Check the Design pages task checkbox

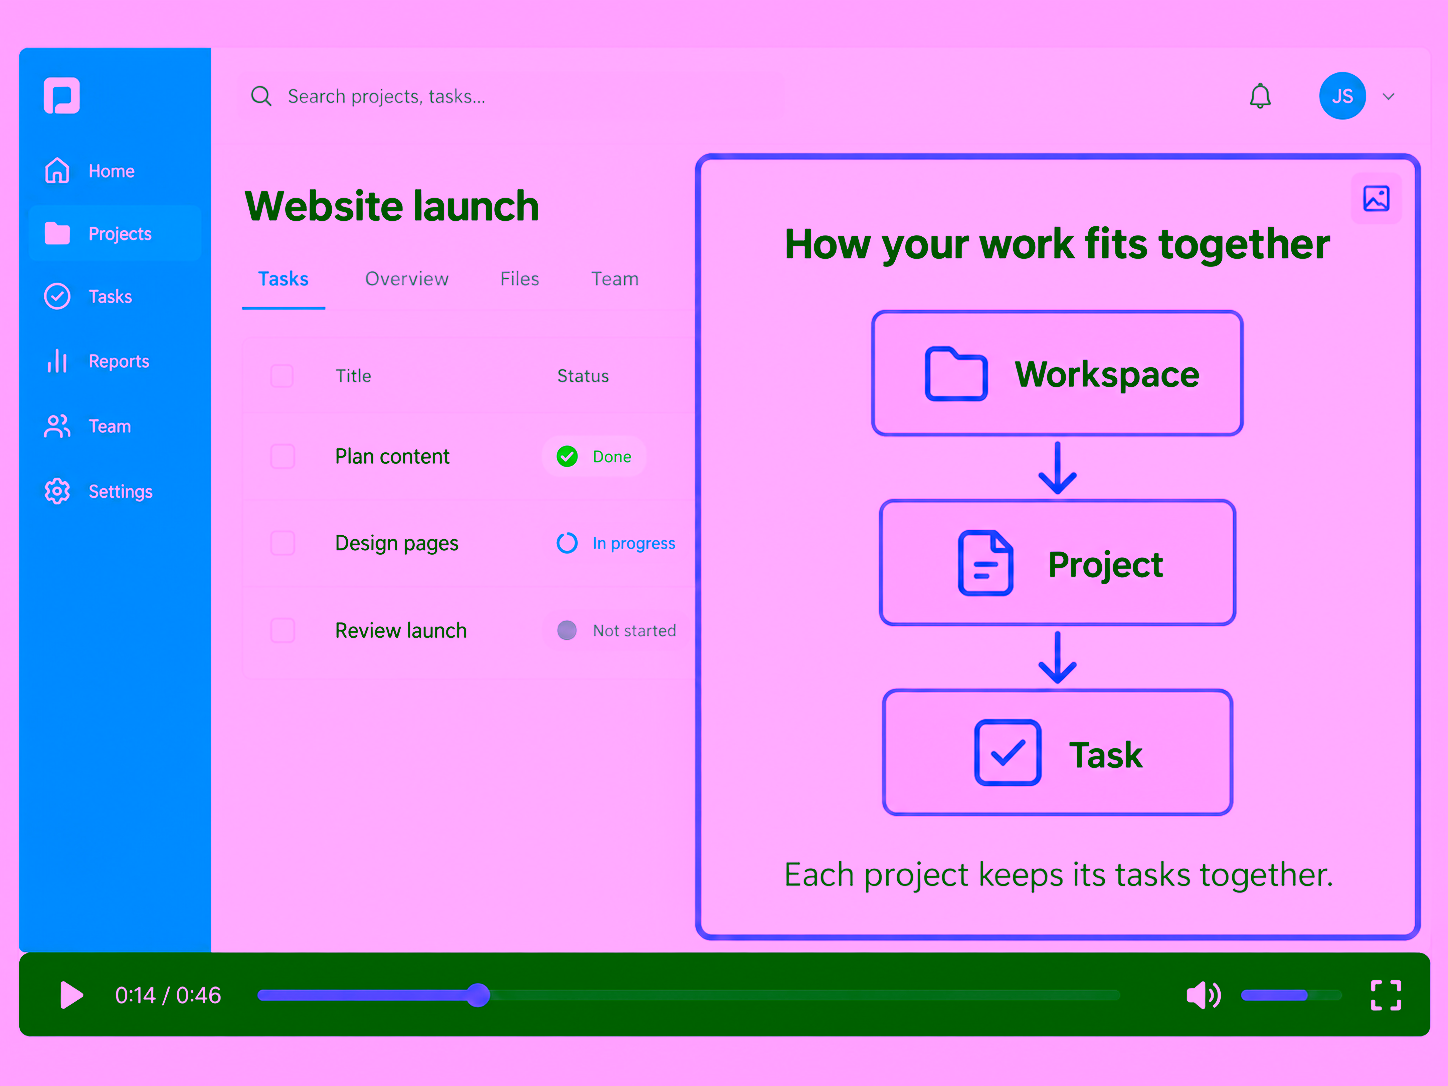click(x=282, y=543)
